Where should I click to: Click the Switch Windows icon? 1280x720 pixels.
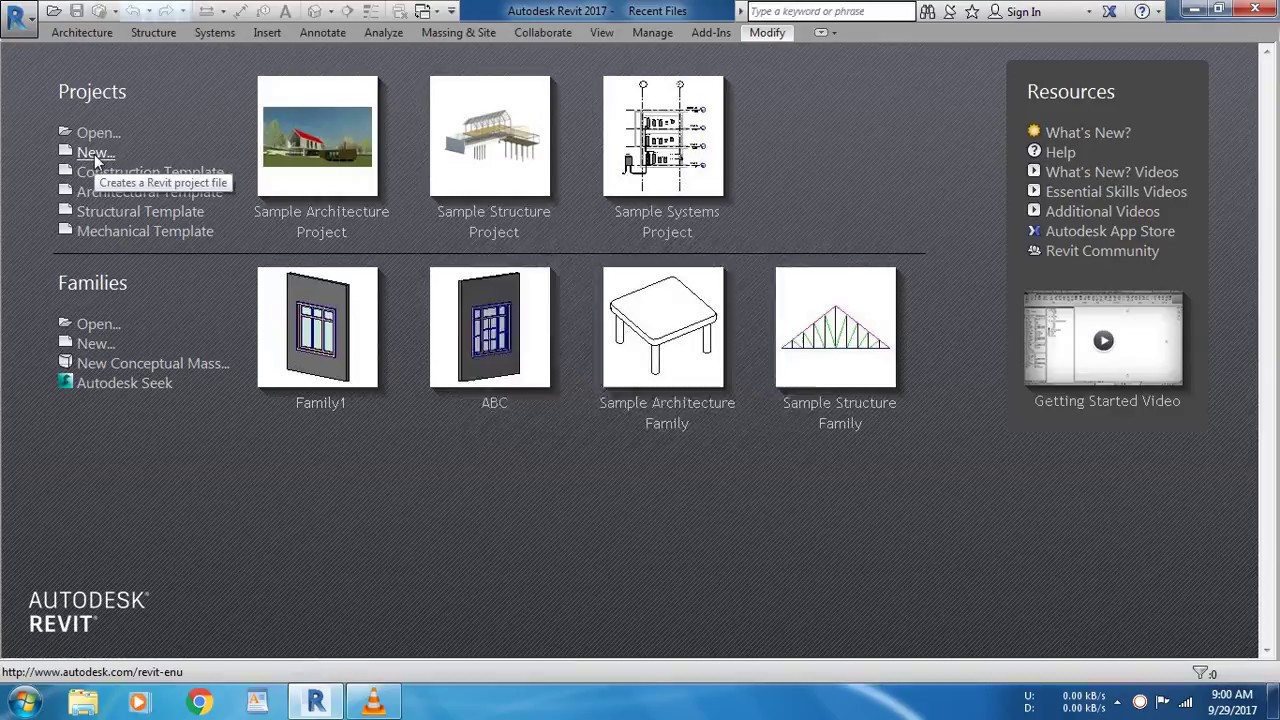tap(423, 11)
